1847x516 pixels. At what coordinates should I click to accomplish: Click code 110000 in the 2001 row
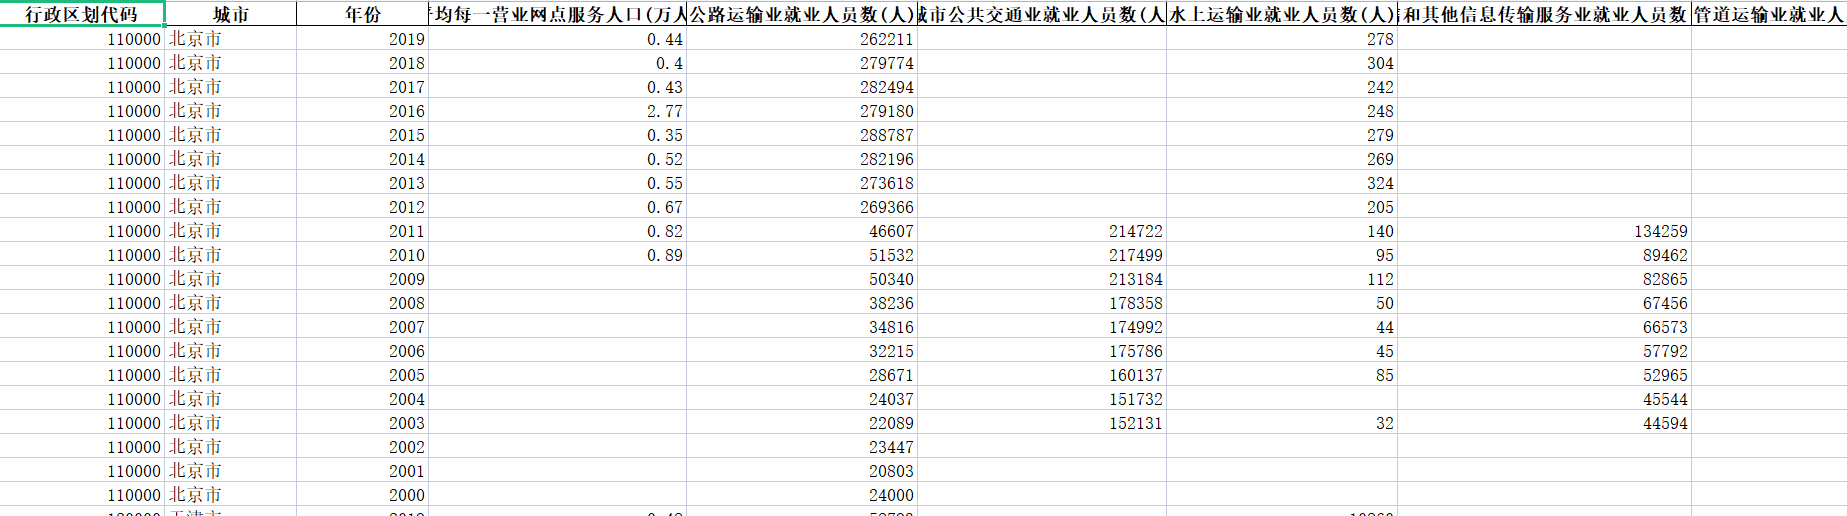[82, 471]
